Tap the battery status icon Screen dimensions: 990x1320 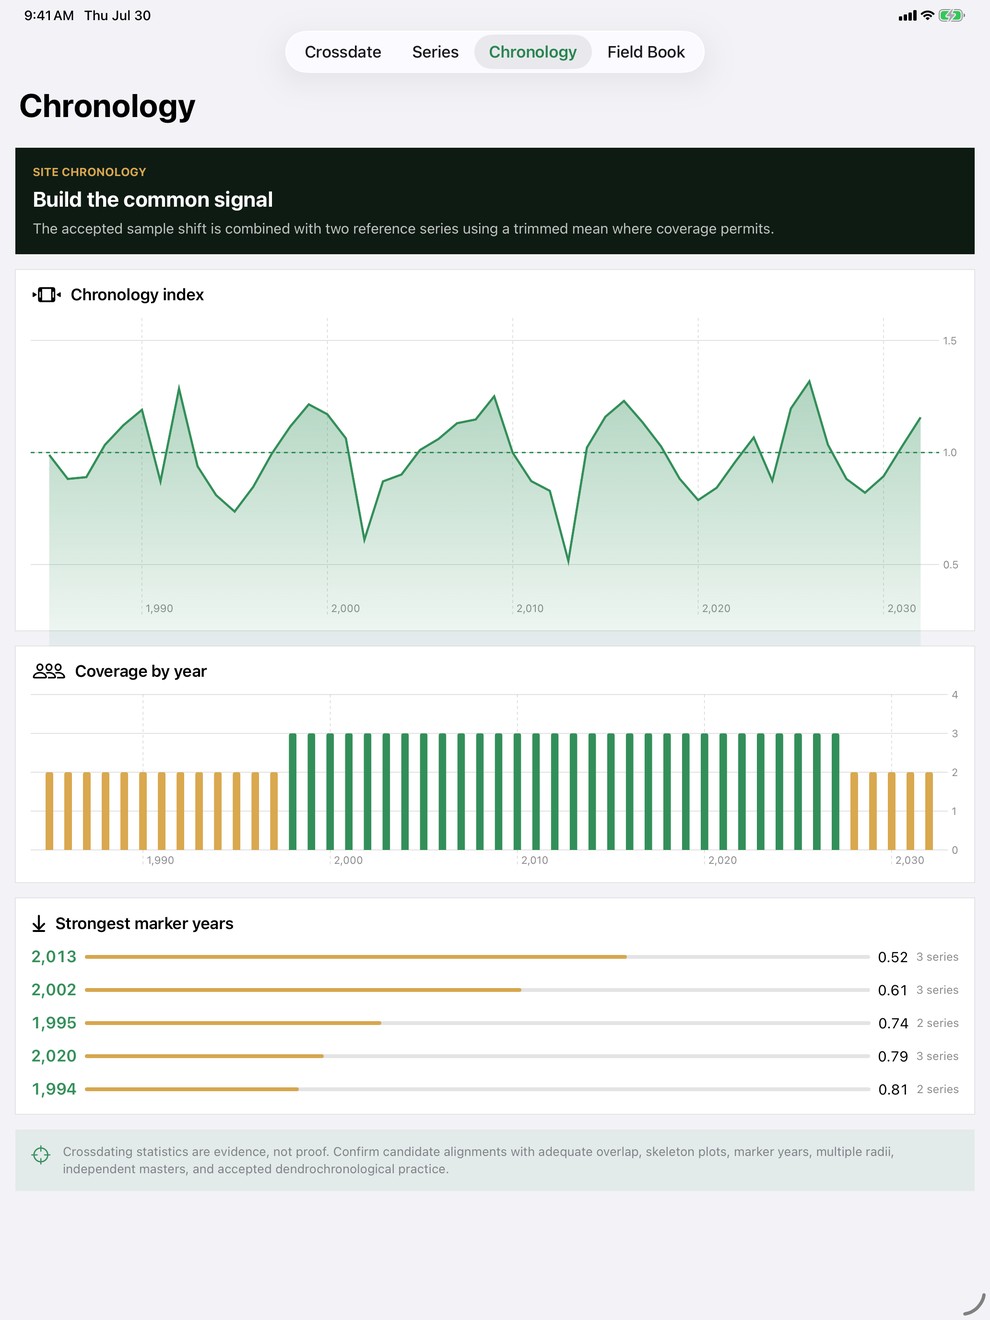tap(951, 16)
